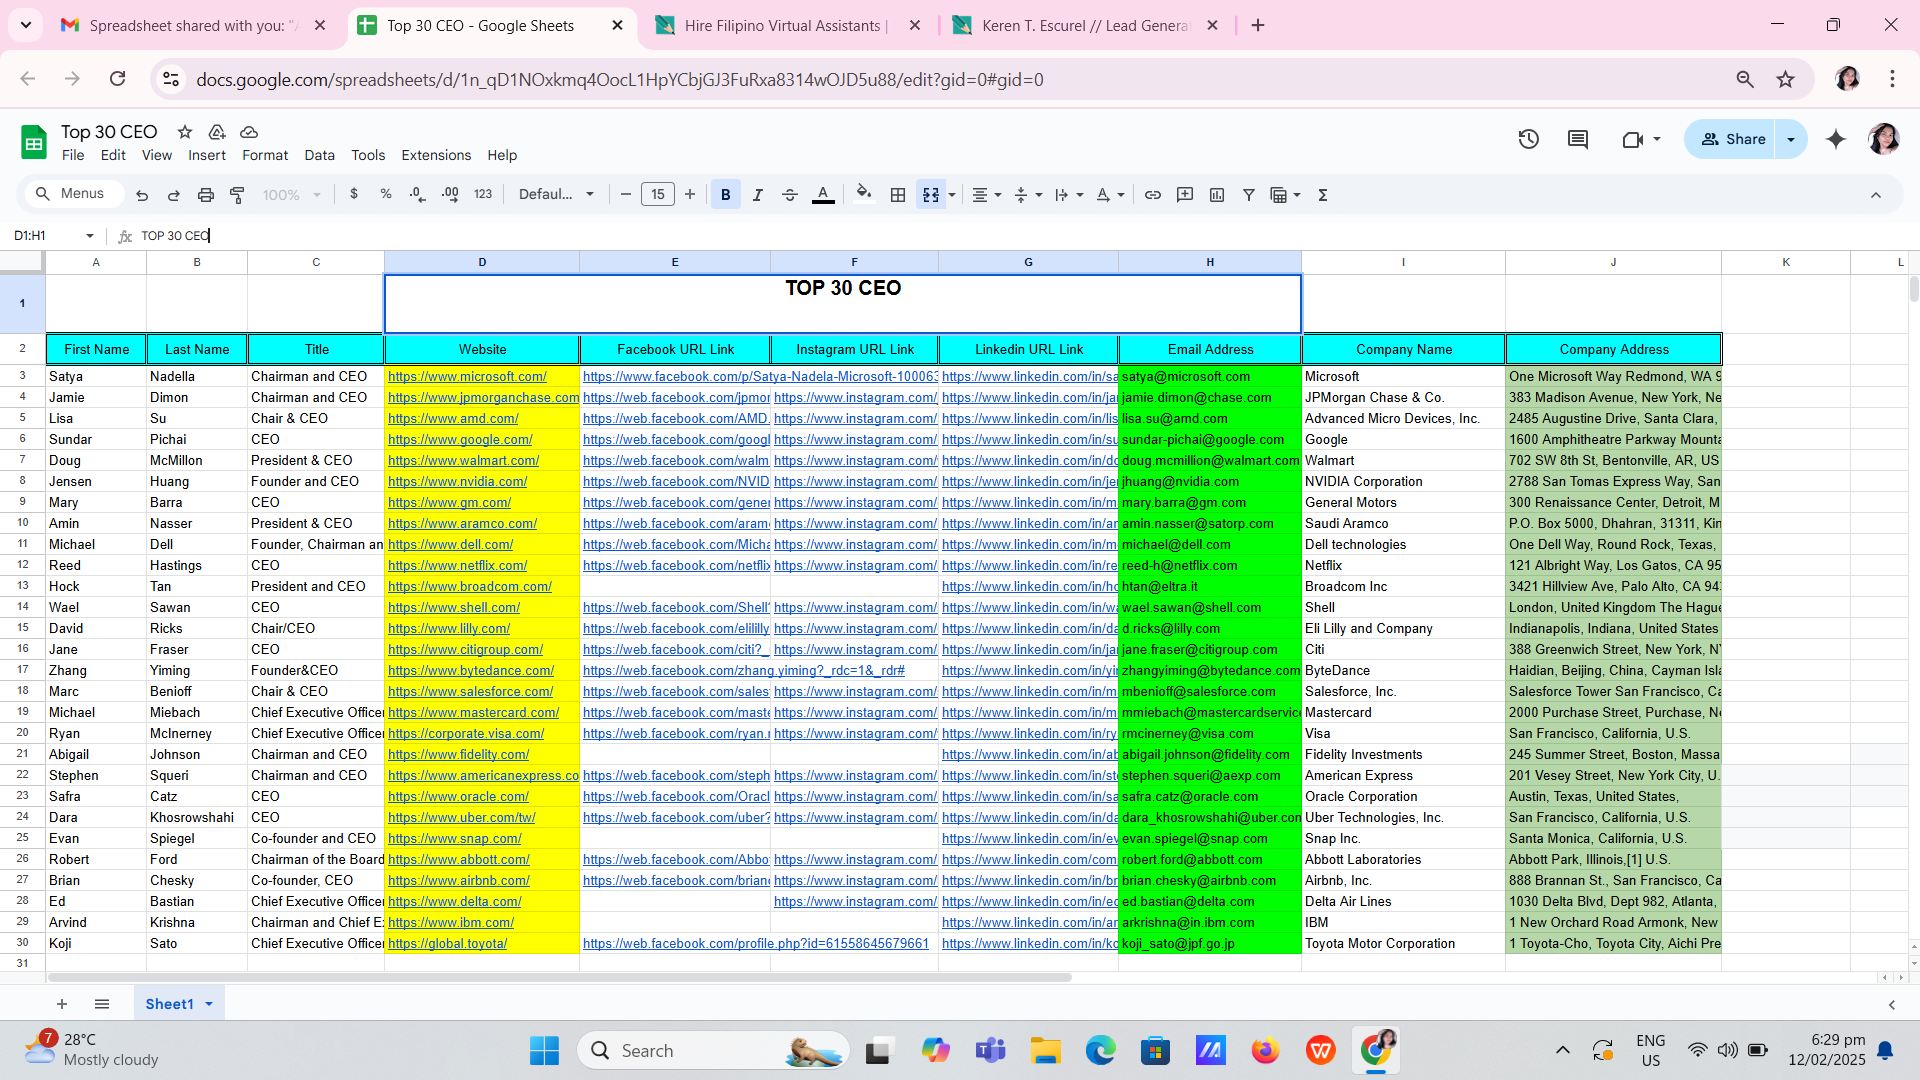Open the global.toyota website link
Image resolution: width=1920 pixels, height=1080 pixels.
[x=447, y=944]
